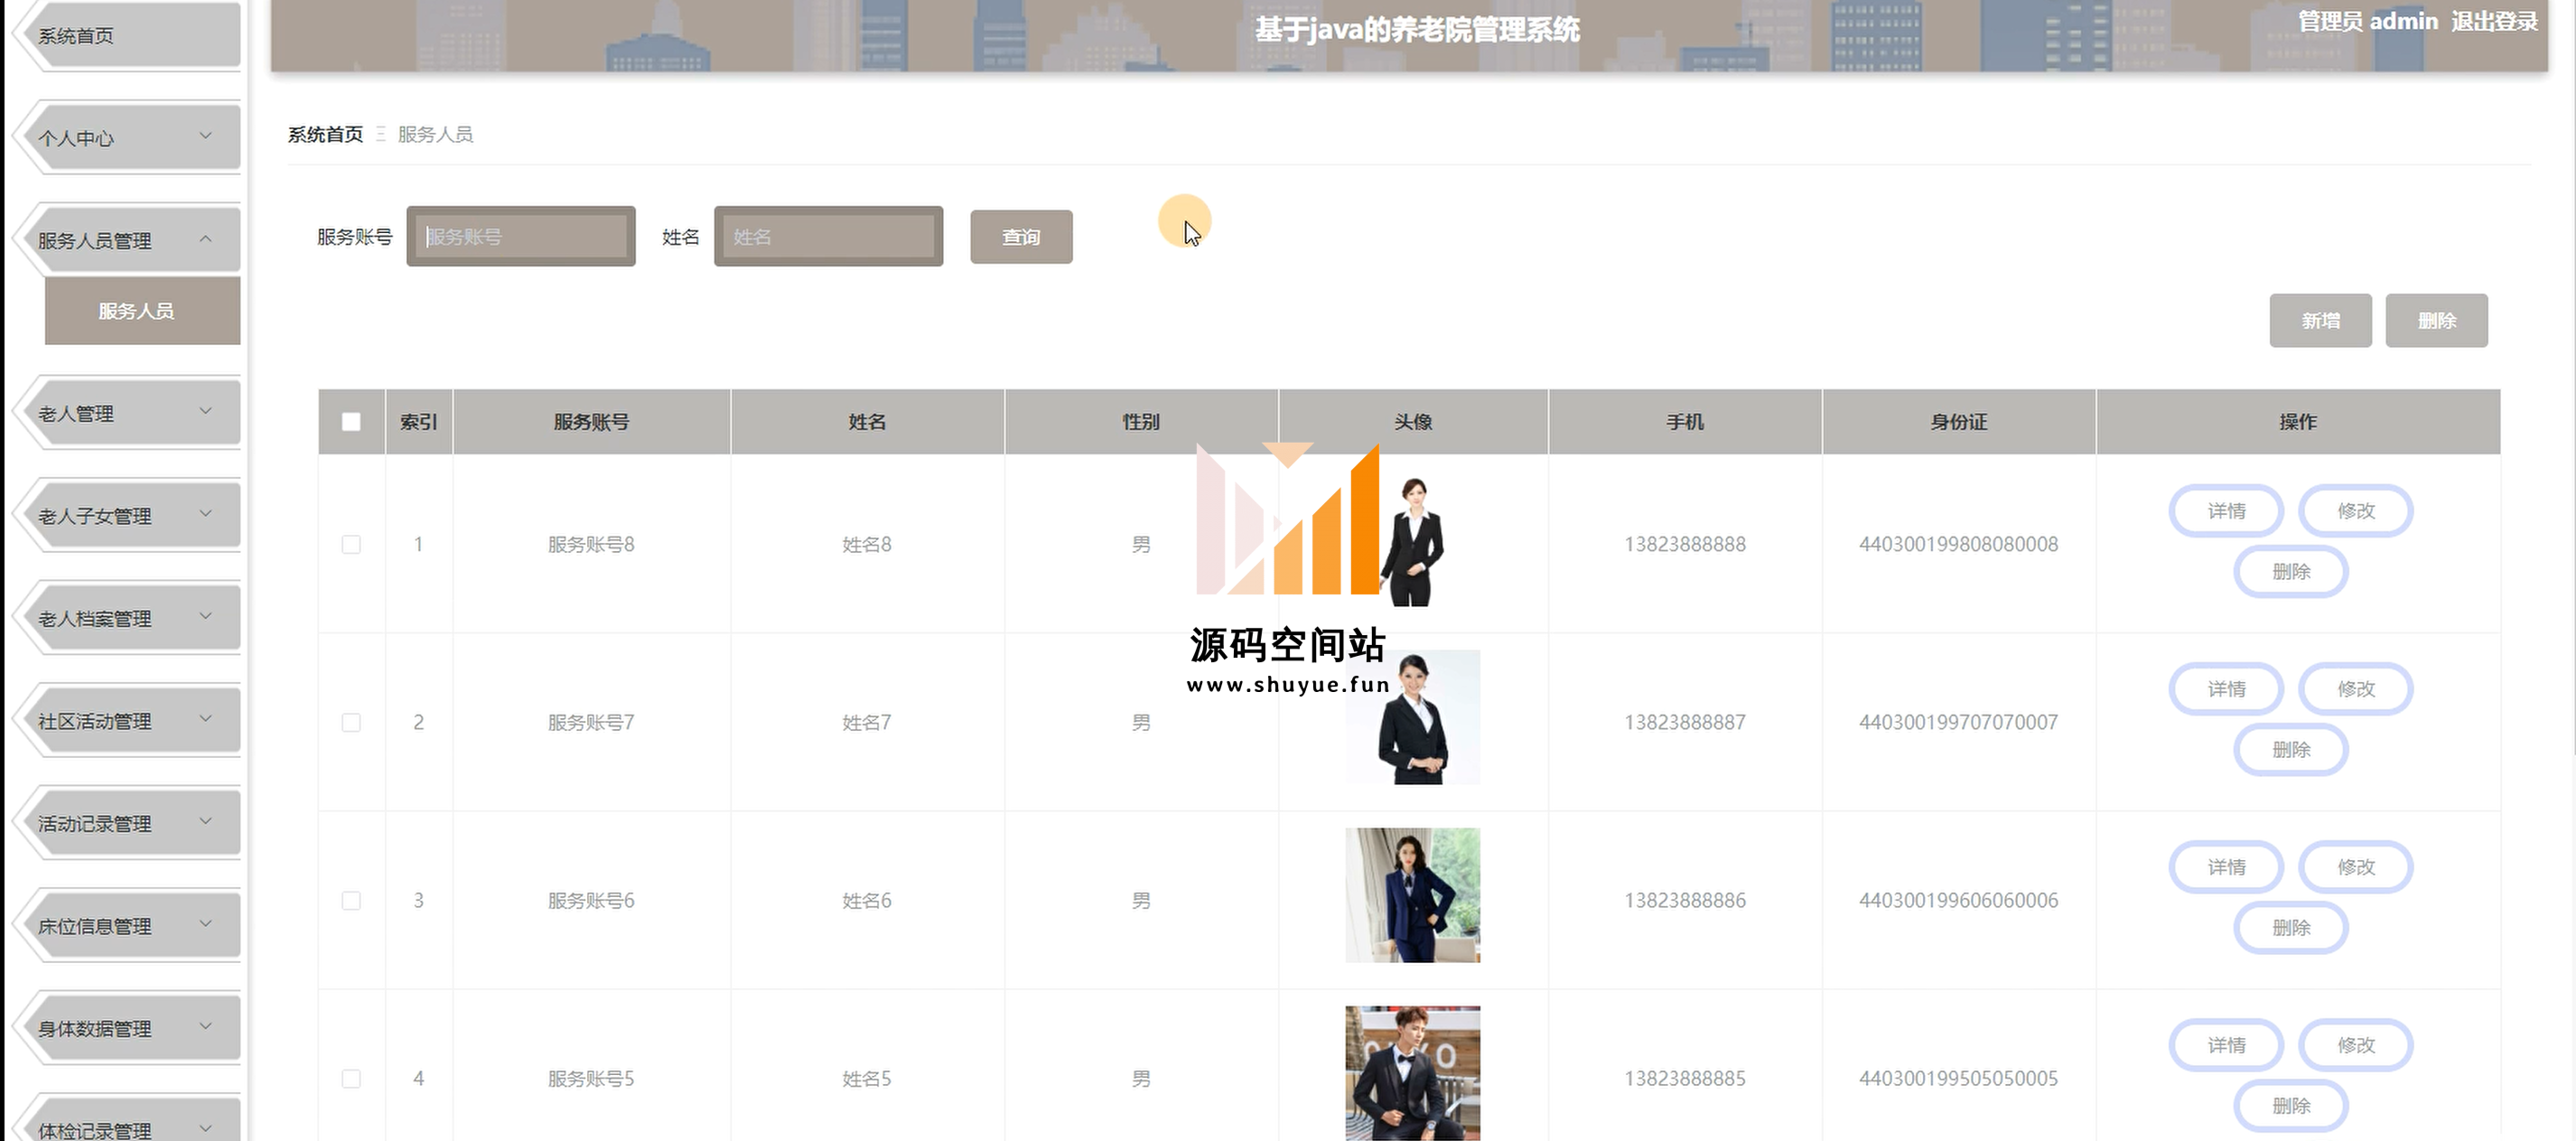2576x1141 pixels.
Task: Click the bulk 删除 button above the table
Action: 2436,321
